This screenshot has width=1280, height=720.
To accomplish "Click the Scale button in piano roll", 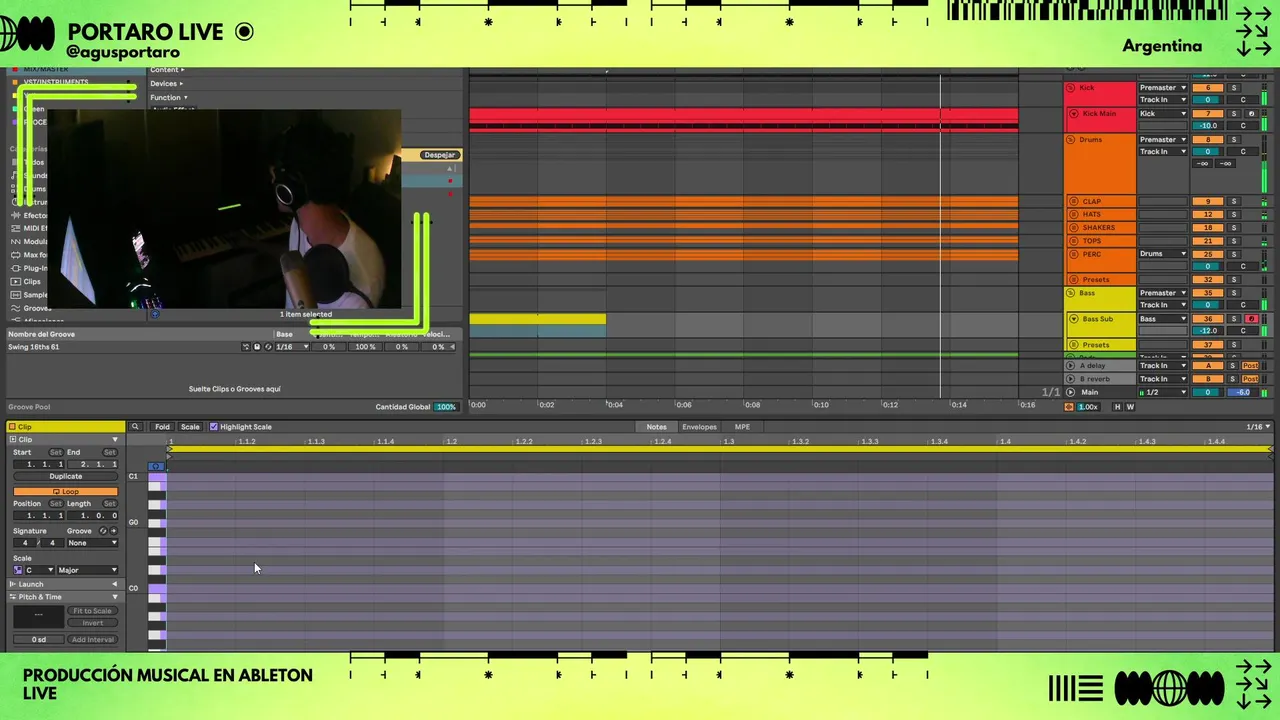I will coord(190,427).
